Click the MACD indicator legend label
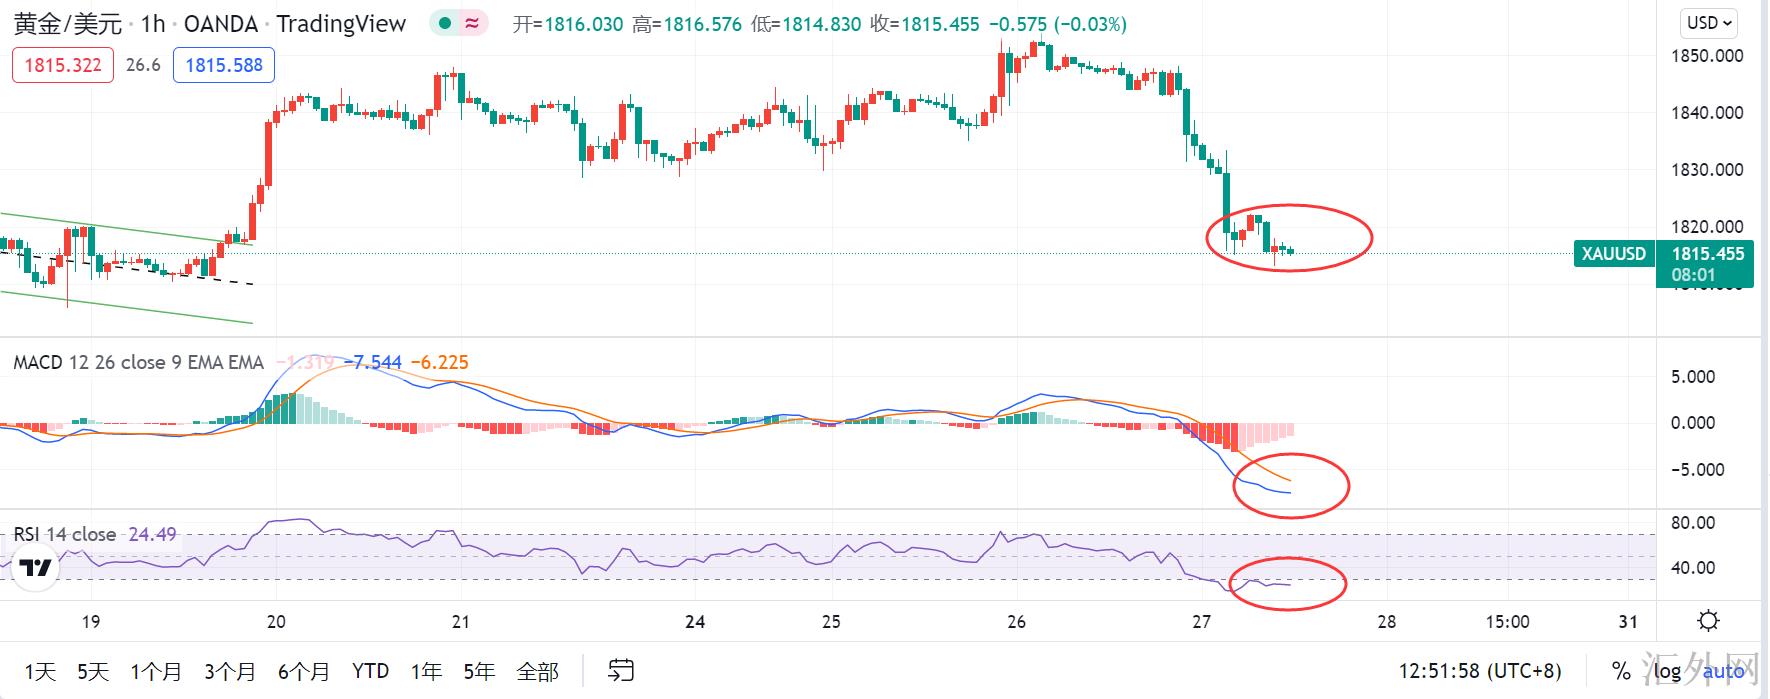 (138, 362)
